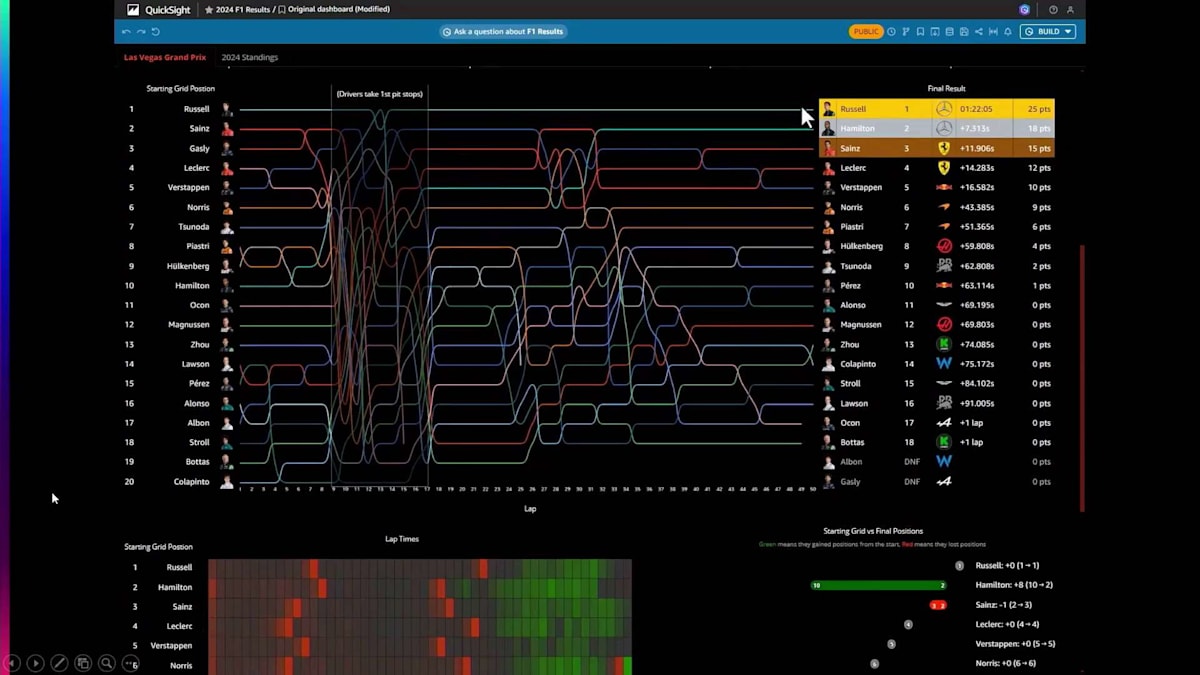Toggle the favorite star for 2024 F1 Results
Image resolution: width=1200 pixels, height=675 pixels.
coord(209,9)
